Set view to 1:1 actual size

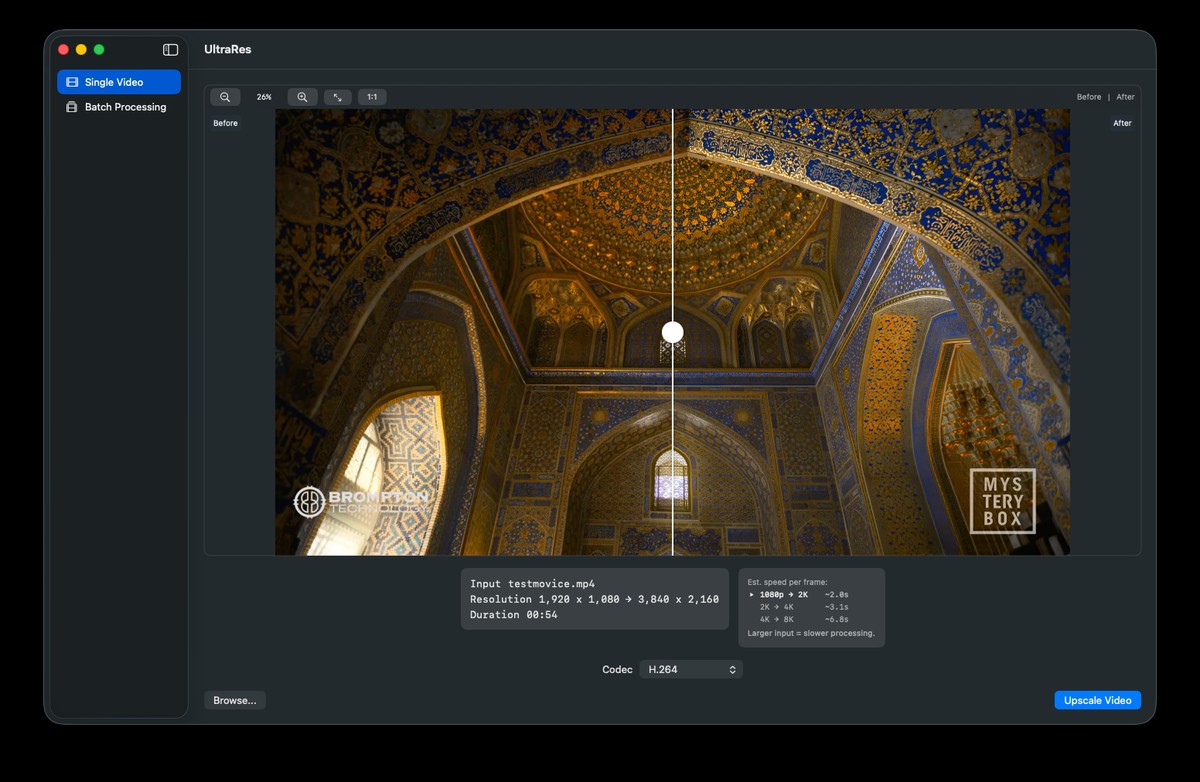pyautogui.click(x=372, y=96)
